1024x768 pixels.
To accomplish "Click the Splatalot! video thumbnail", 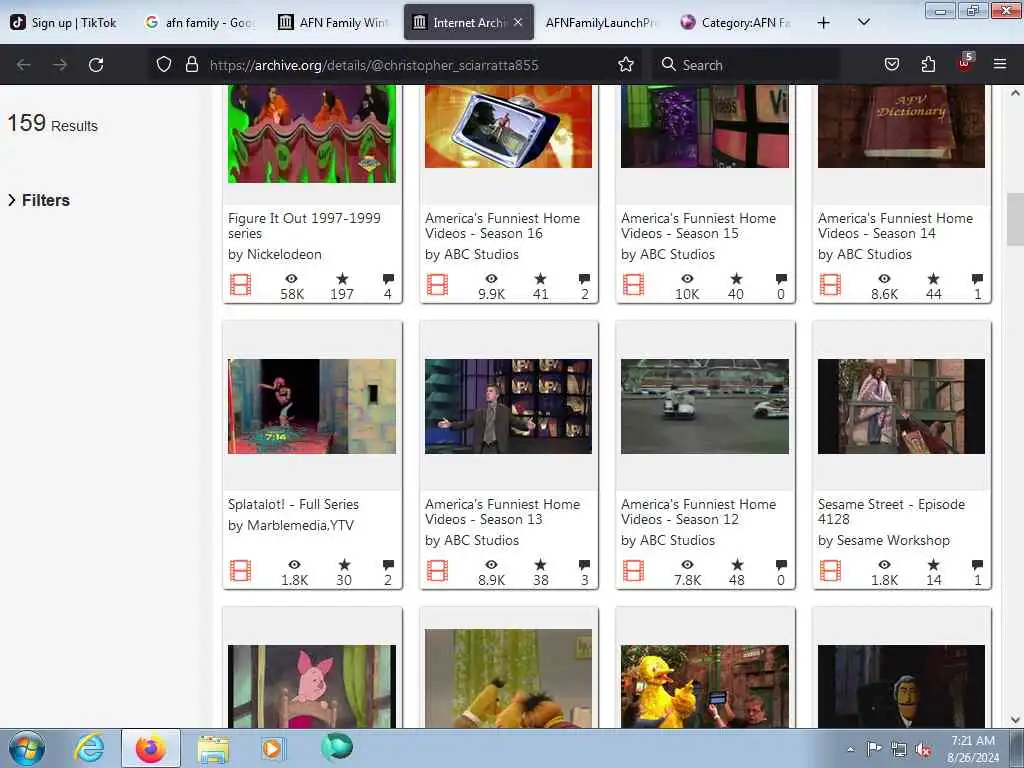I will tap(312, 406).
